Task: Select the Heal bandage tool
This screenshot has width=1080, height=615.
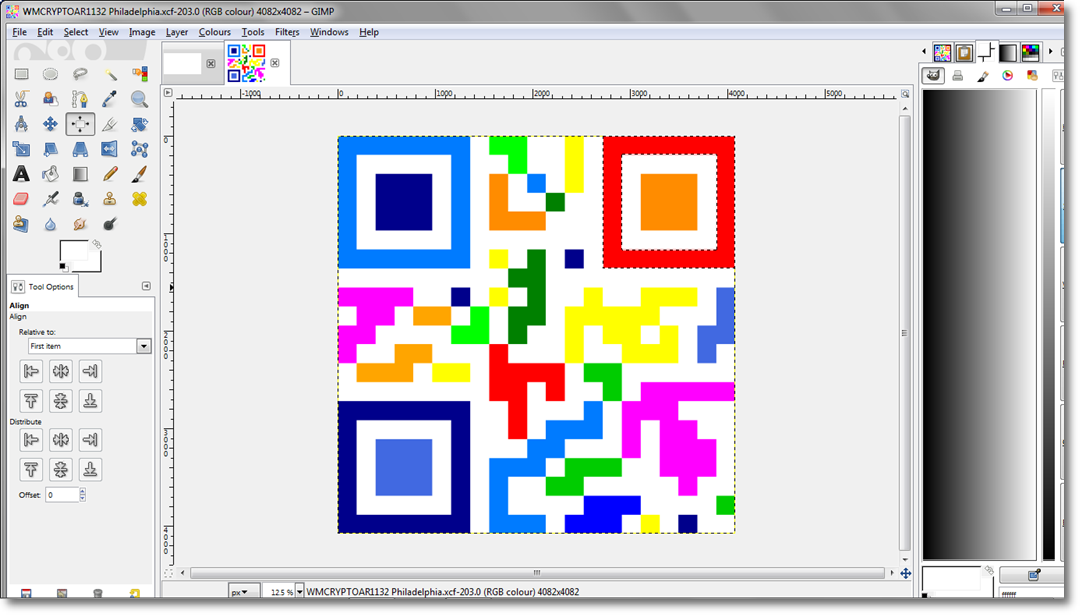Action: (140, 199)
